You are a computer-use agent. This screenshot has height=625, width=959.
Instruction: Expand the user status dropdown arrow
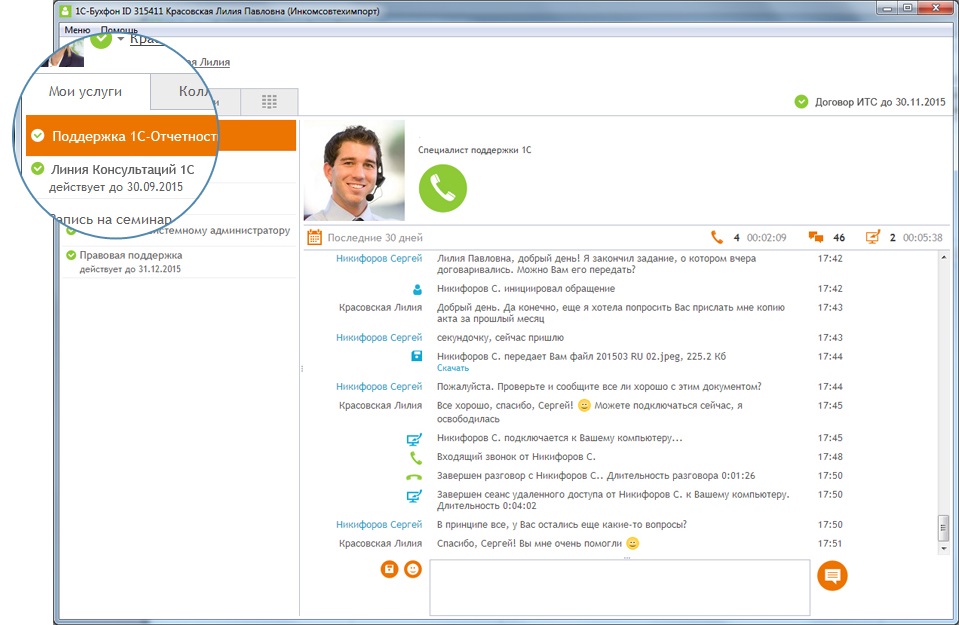coord(120,39)
